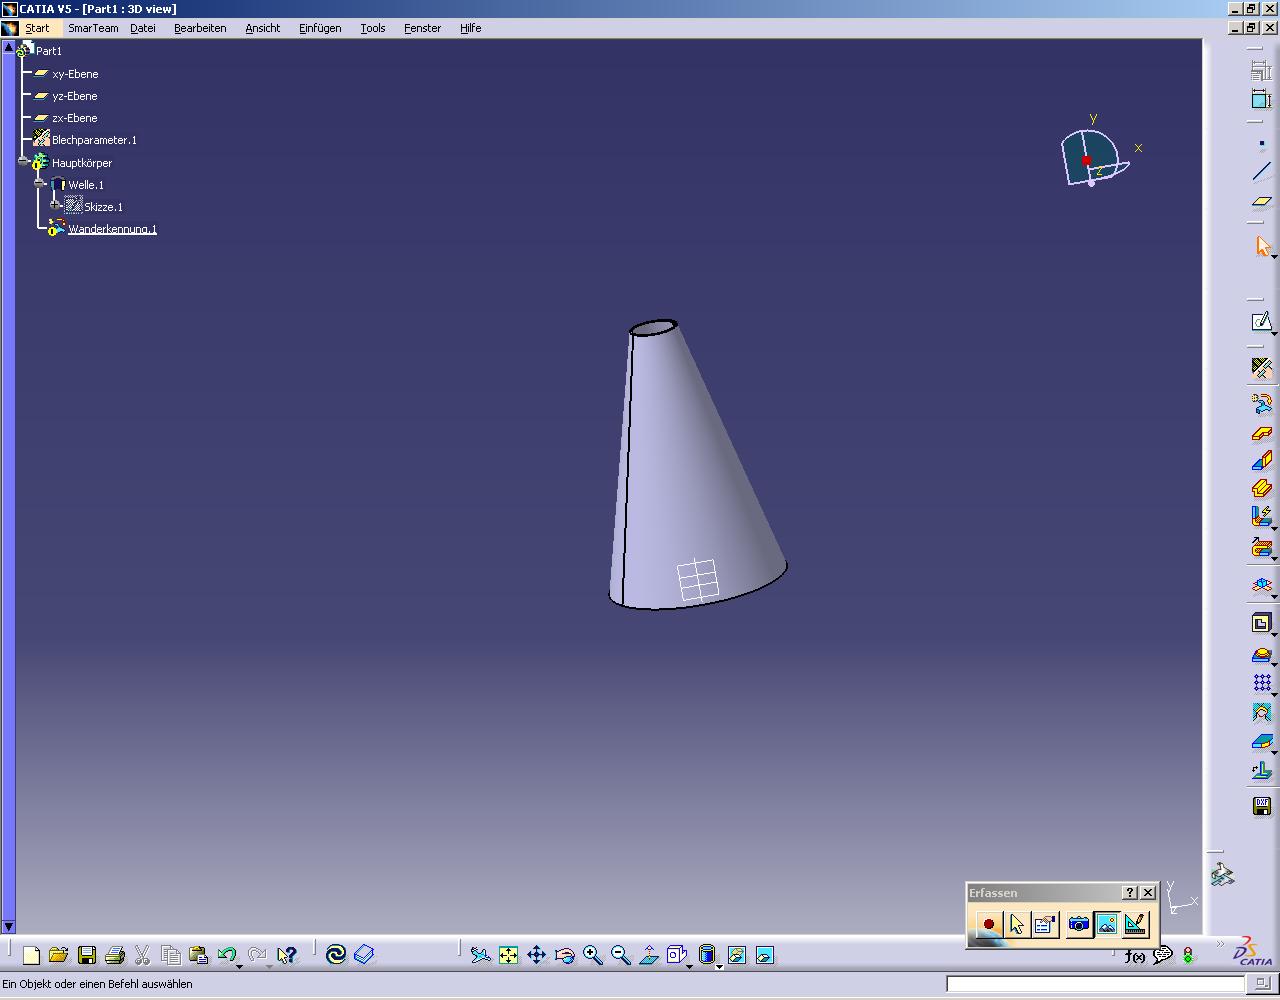Select the Line tool in right toolbar
The image size is (1280, 1000).
[1262, 172]
